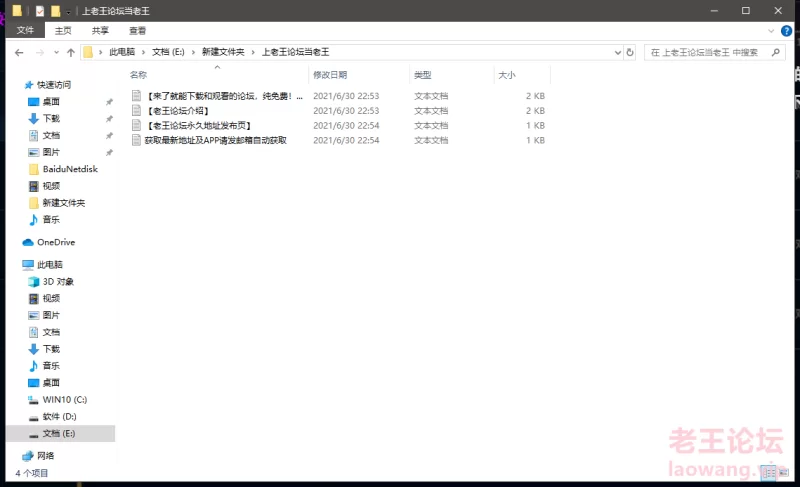
Task: Open 桌面 under quick access
Action: tap(51, 101)
